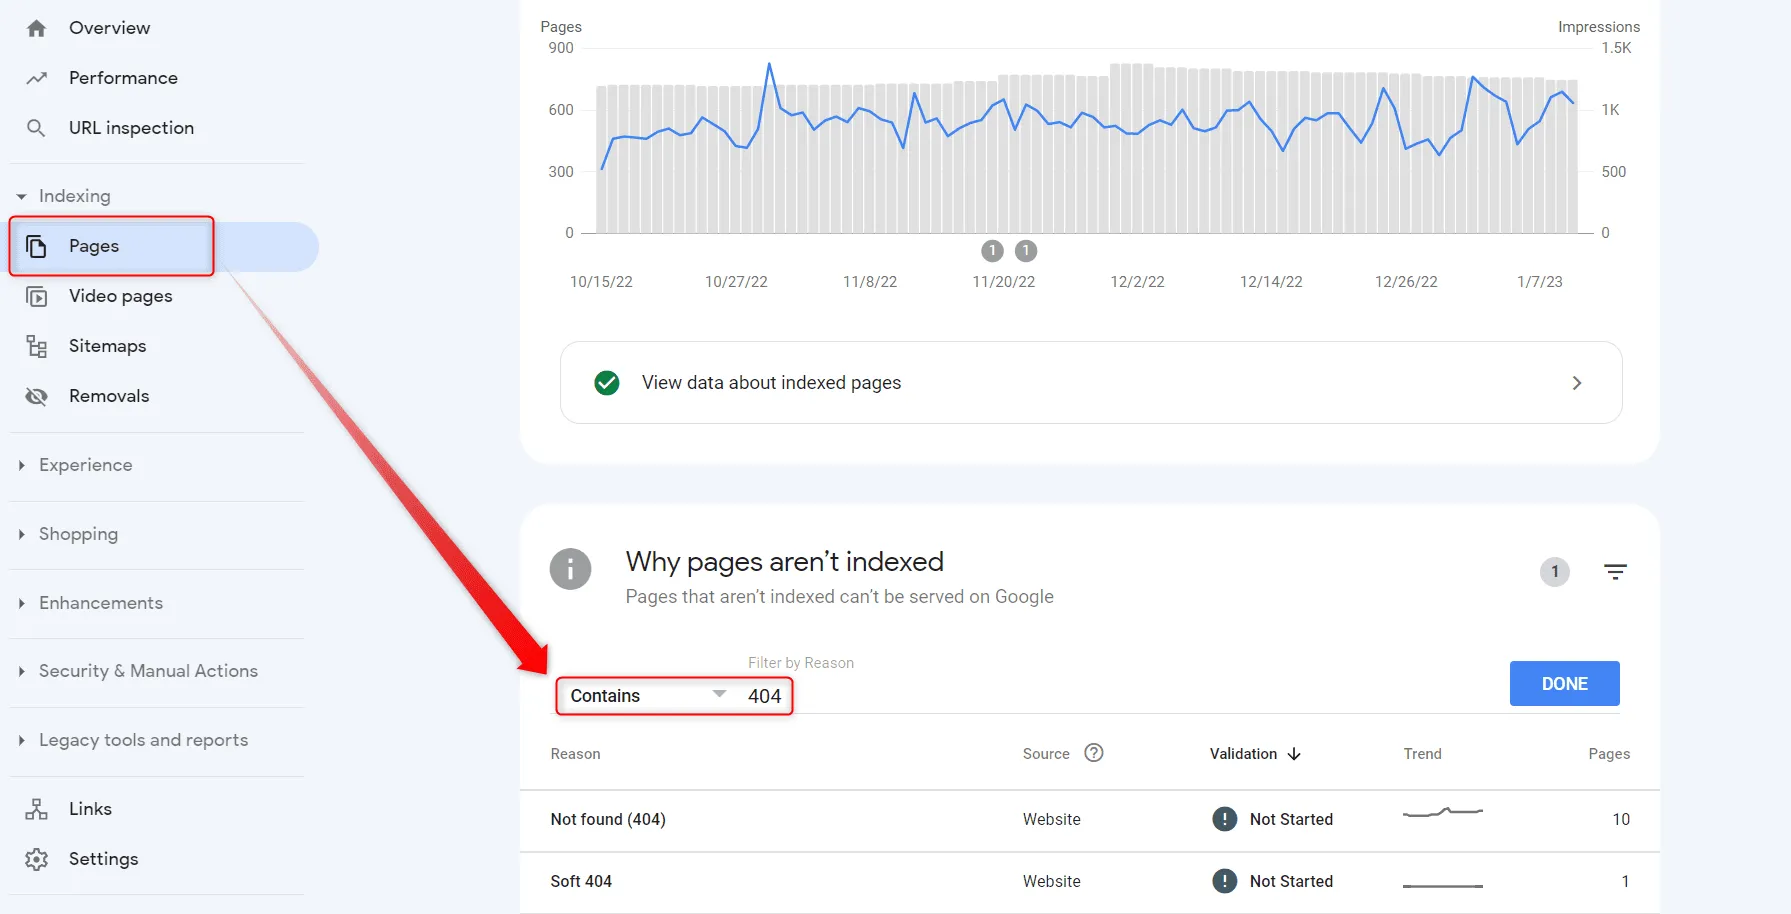Open the Removals menu item
Image resolution: width=1791 pixels, height=914 pixels.
click(109, 396)
